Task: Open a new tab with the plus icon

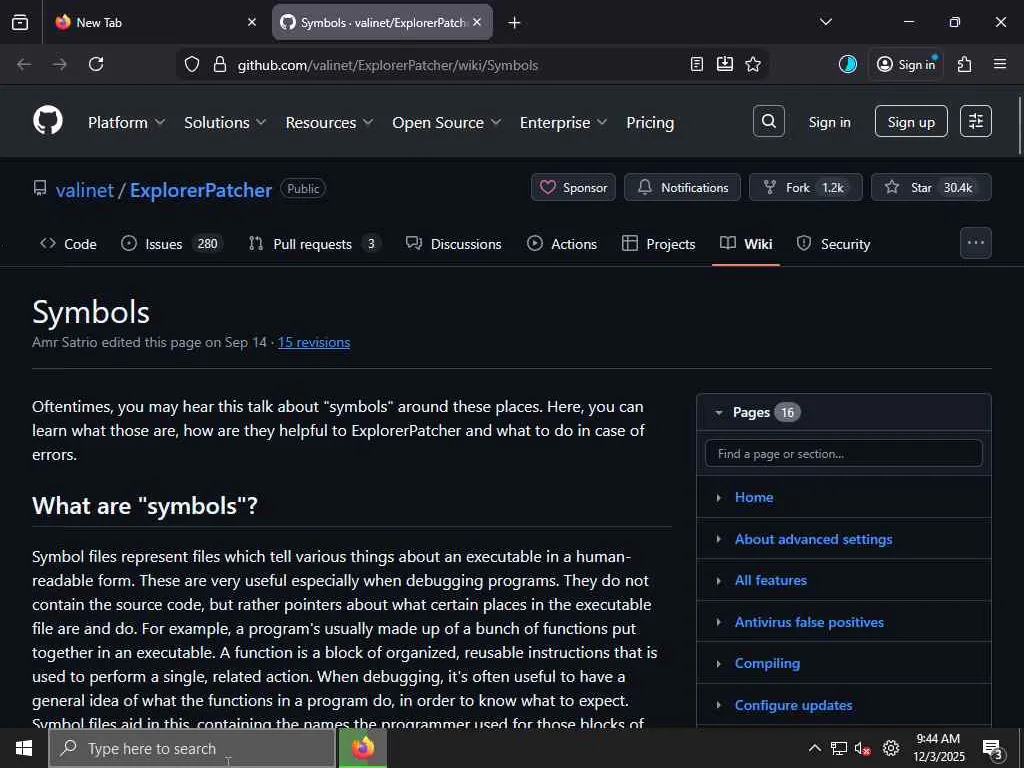Action: 514,23
